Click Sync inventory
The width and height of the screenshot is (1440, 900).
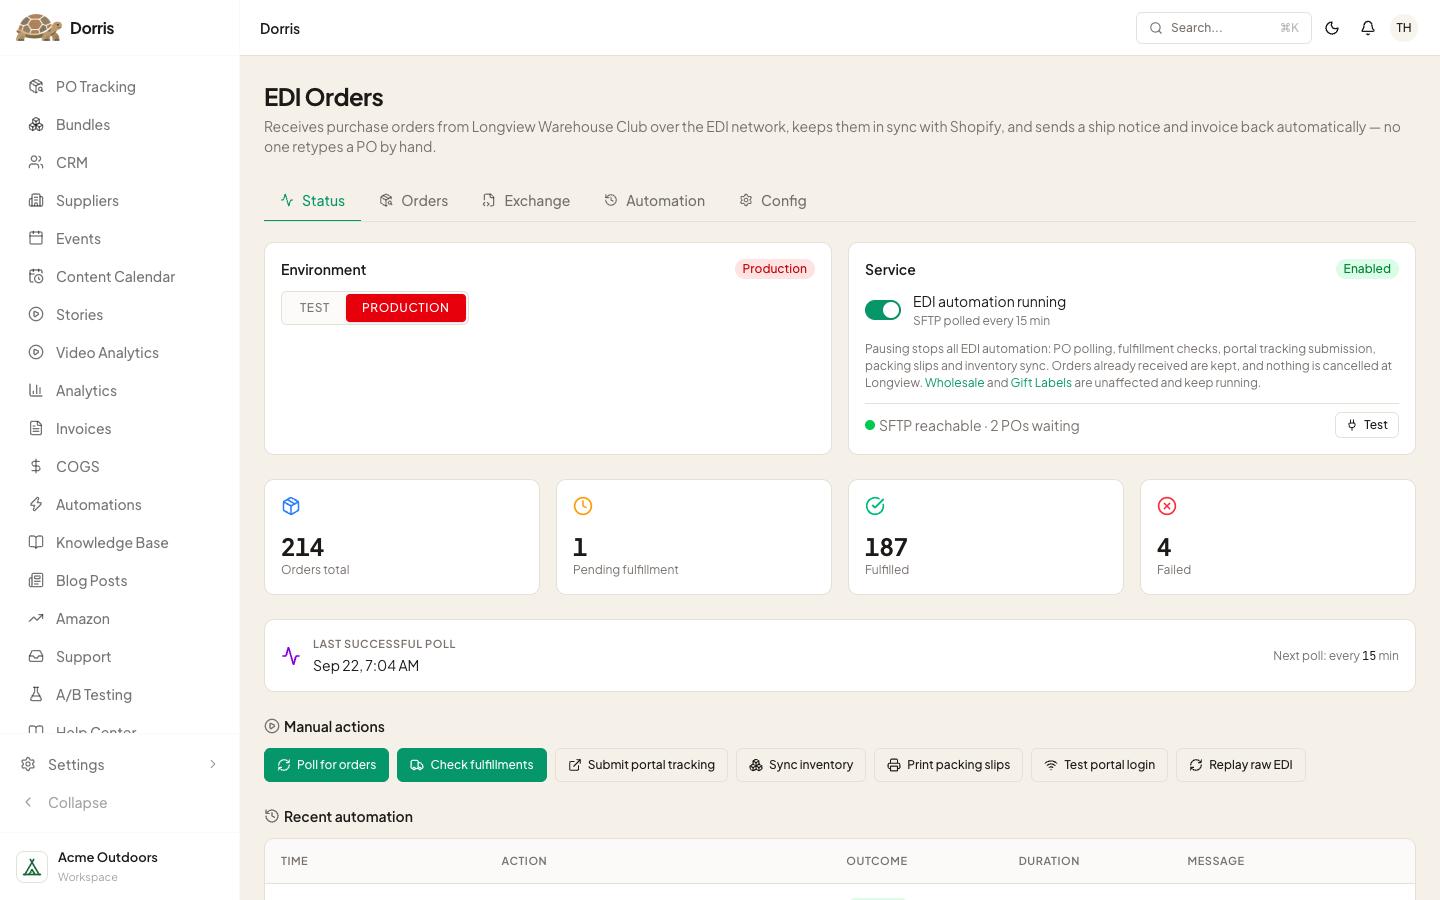801,765
